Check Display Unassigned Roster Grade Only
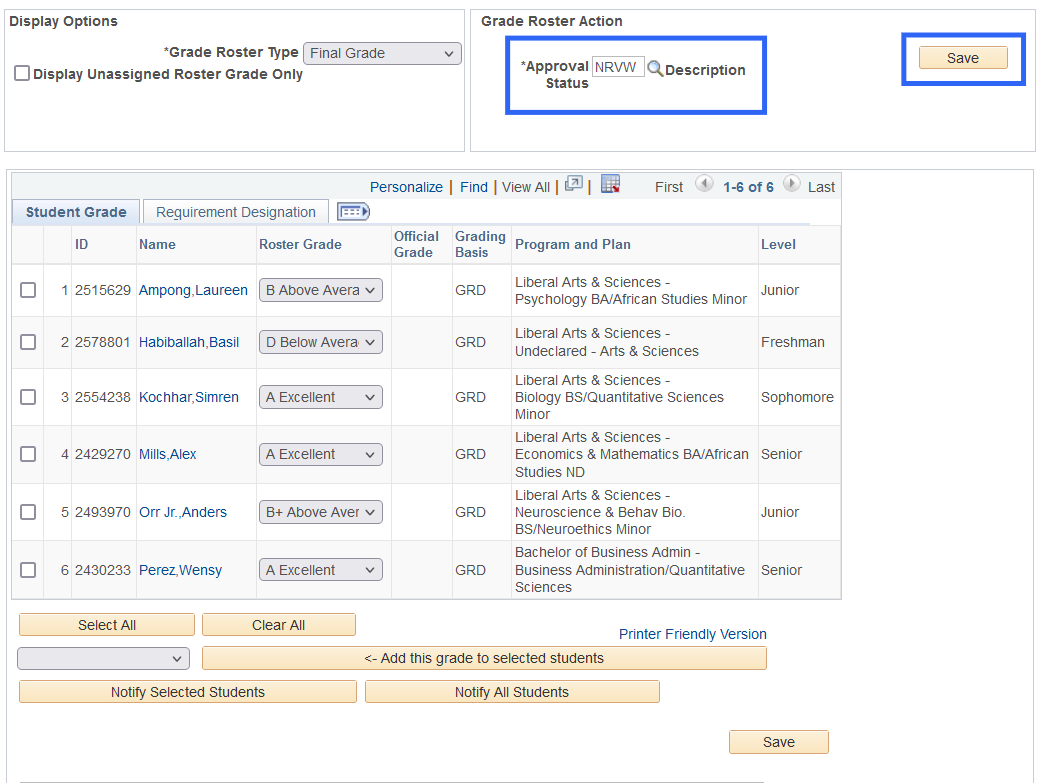The image size is (1038, 783). pos(22,74)
